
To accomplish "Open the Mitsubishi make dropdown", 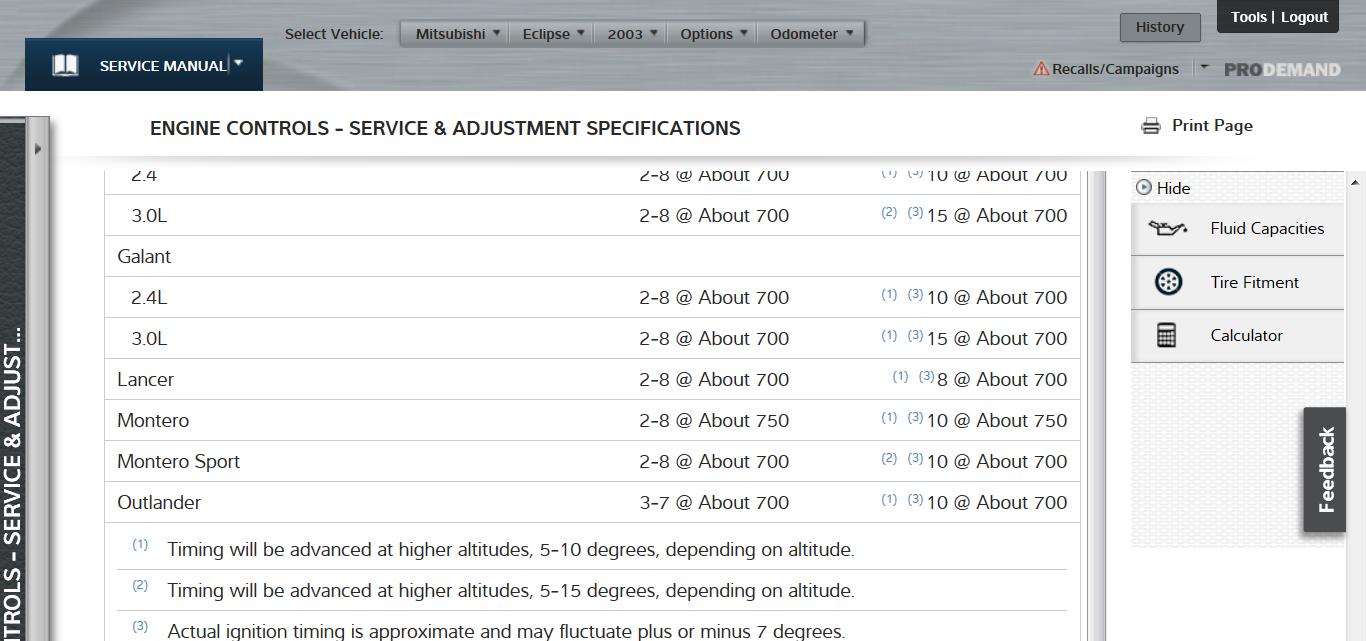I will (x=458, y=34).
